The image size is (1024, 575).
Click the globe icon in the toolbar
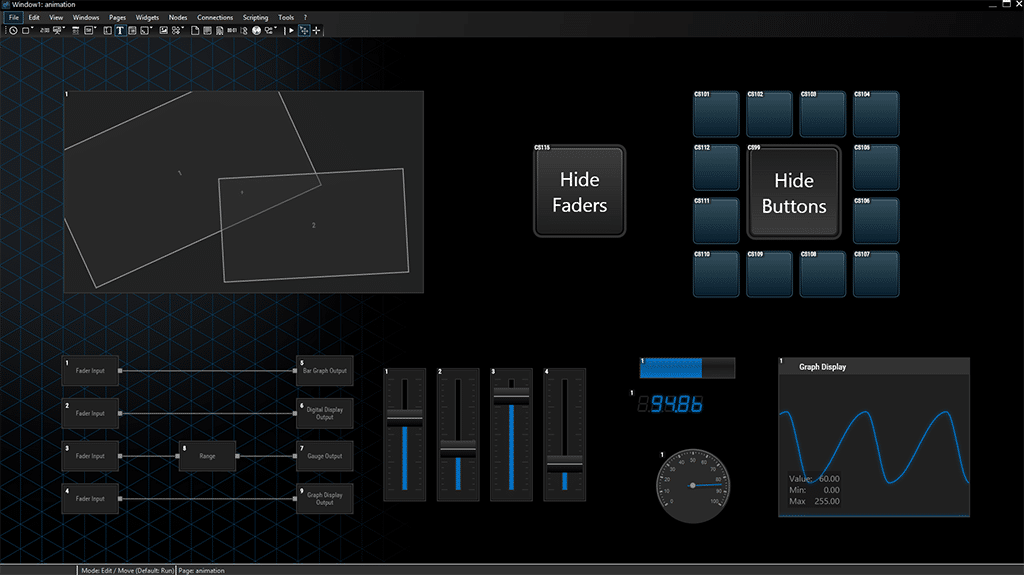pos(256,31)
